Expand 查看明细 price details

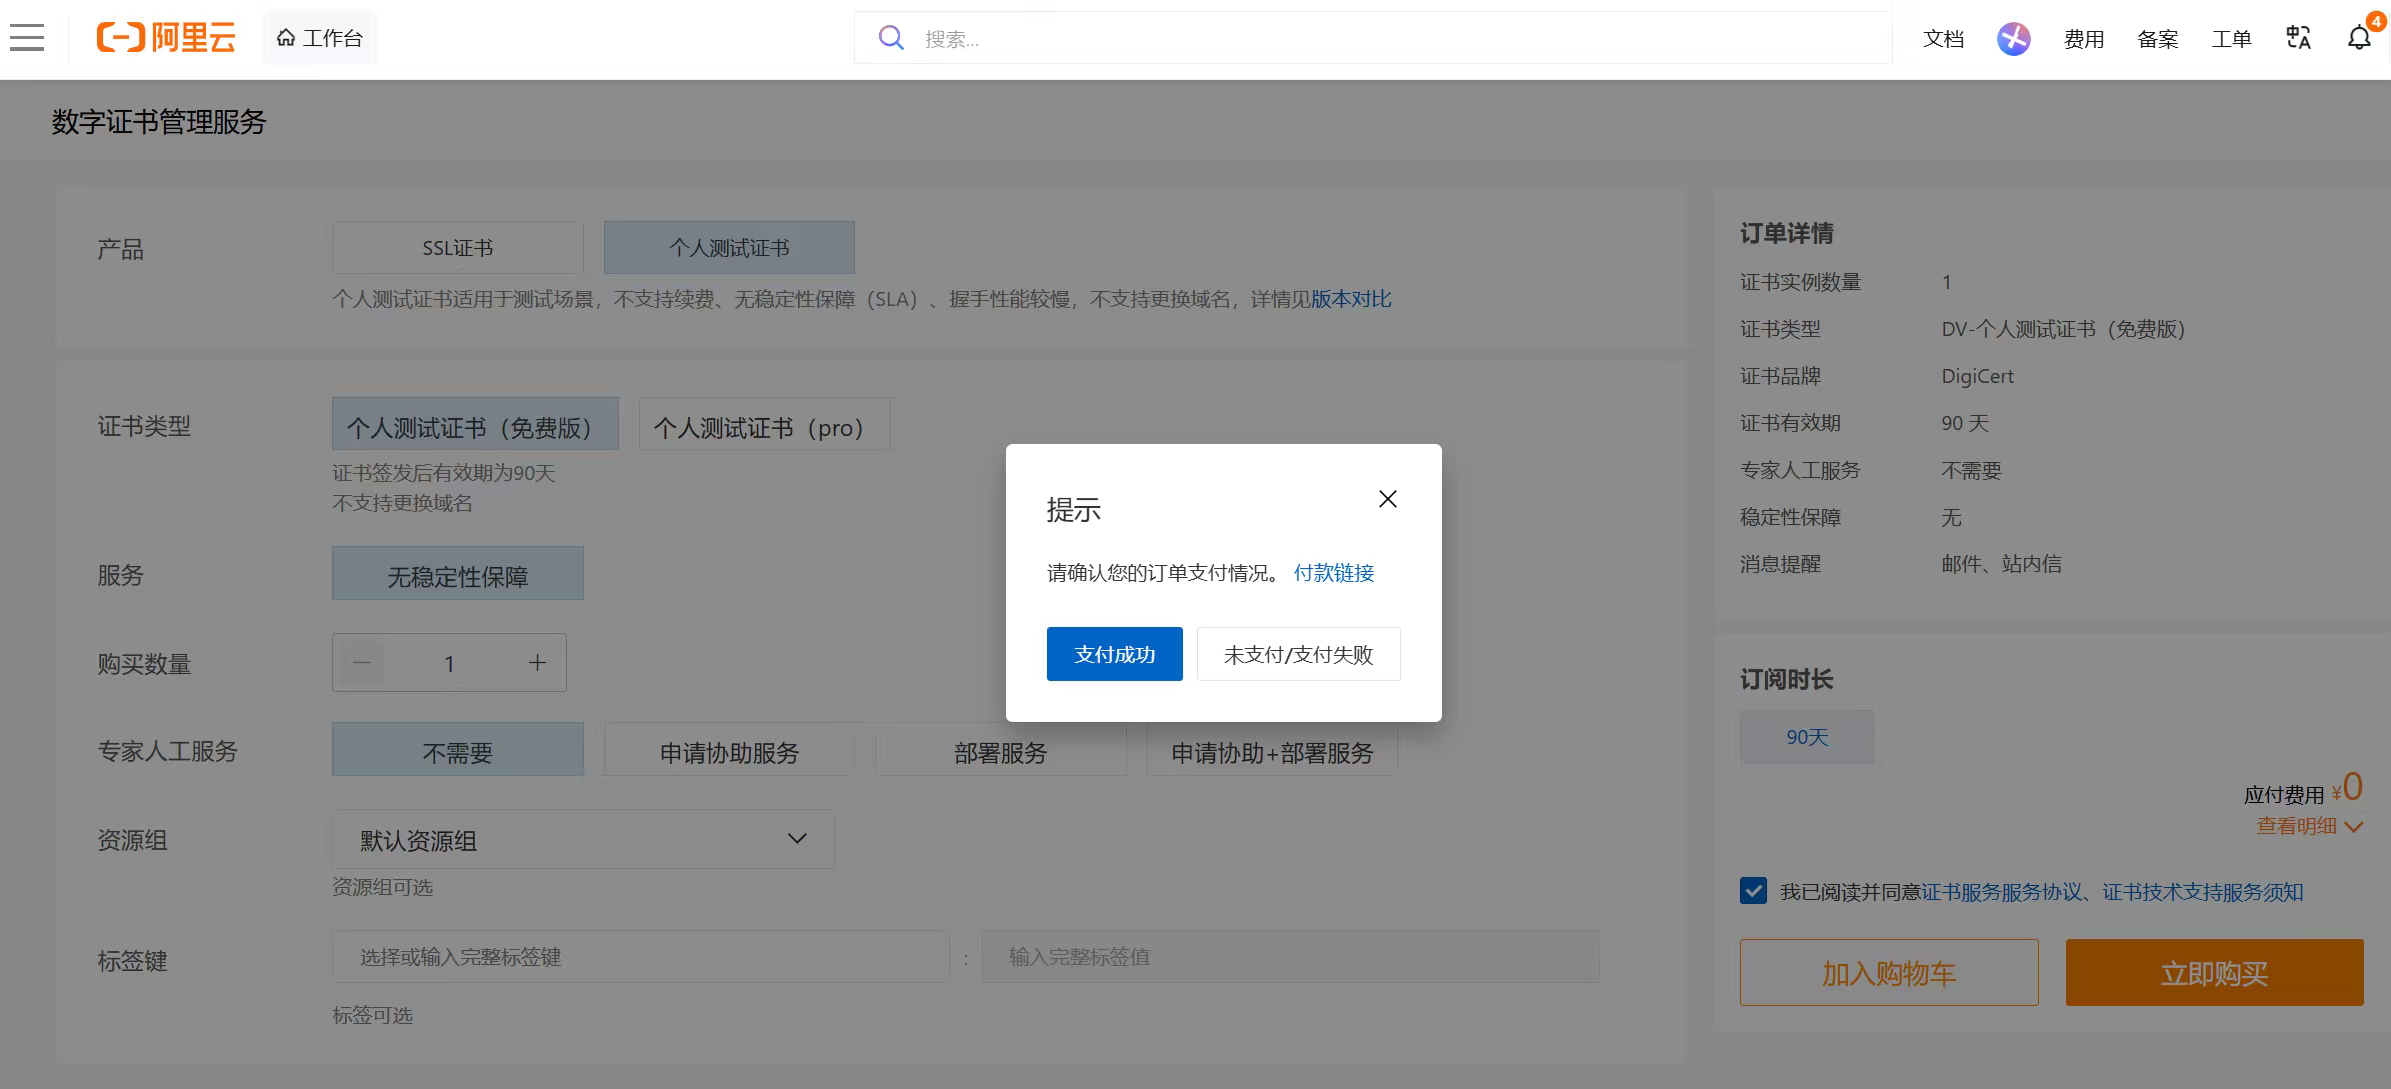click(x=2309, y=826)
